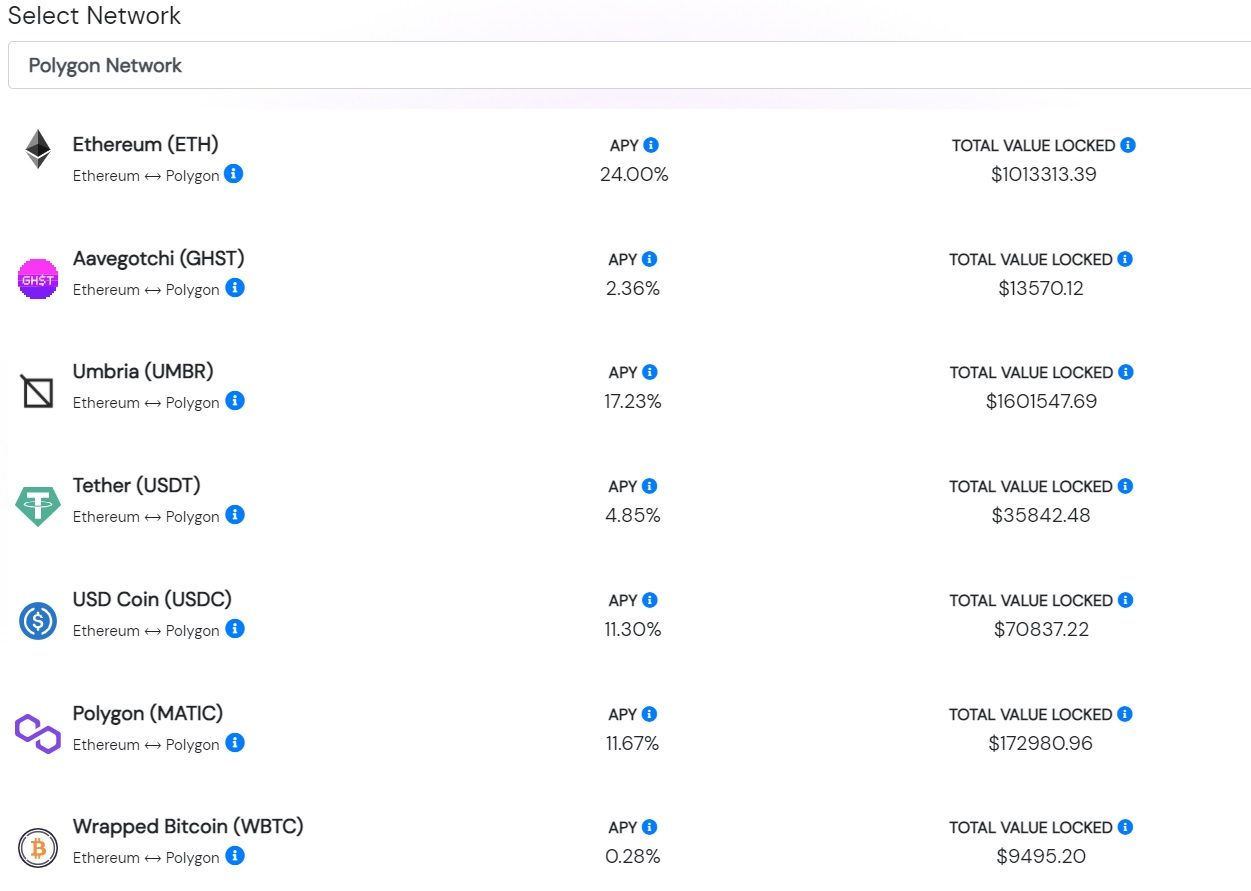Click the $13570.12 locked value

point(1041,289)
